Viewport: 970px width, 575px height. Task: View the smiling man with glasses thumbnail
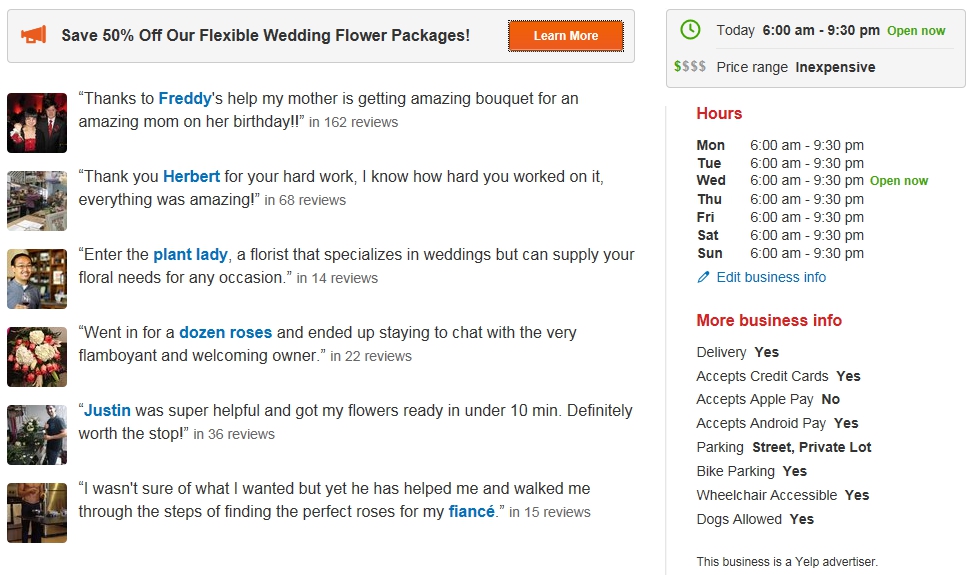[x=37, y=279]
